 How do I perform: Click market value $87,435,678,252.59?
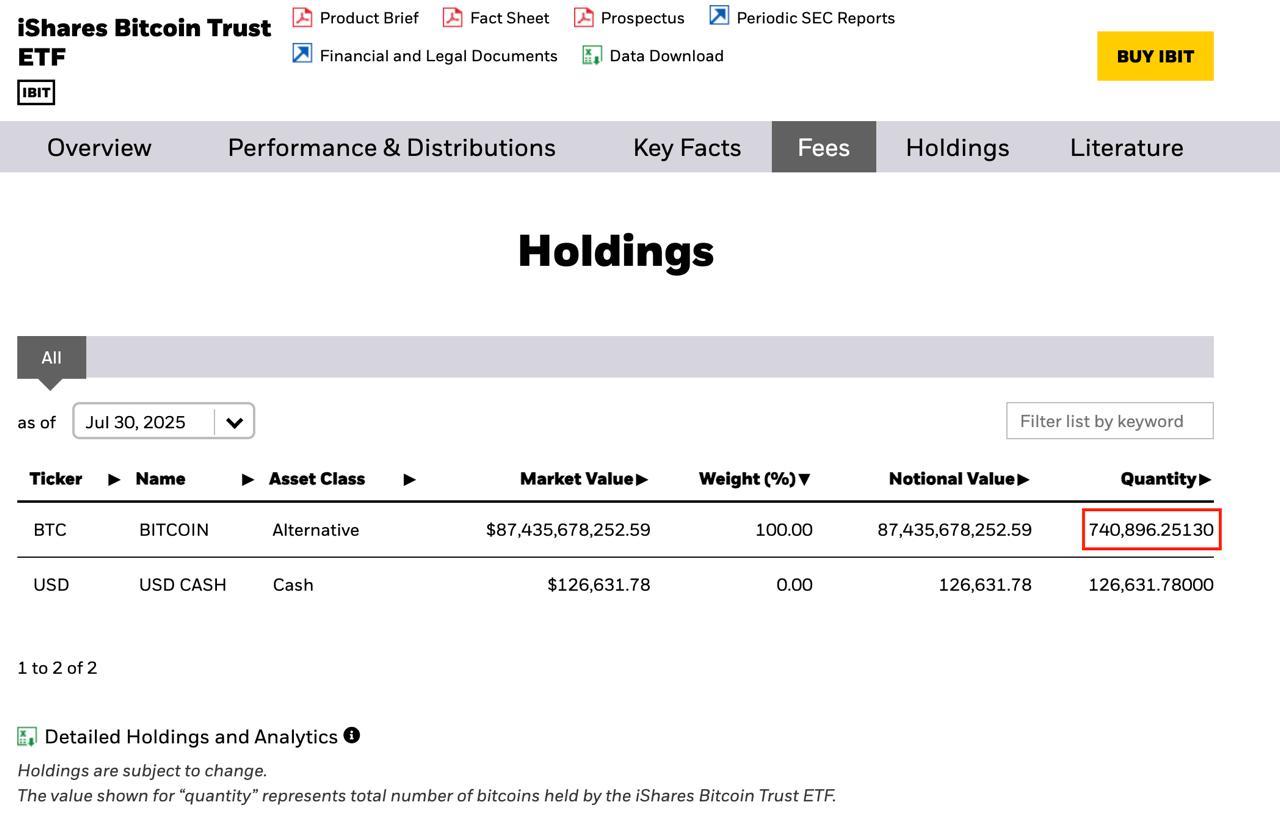point(568,530)
